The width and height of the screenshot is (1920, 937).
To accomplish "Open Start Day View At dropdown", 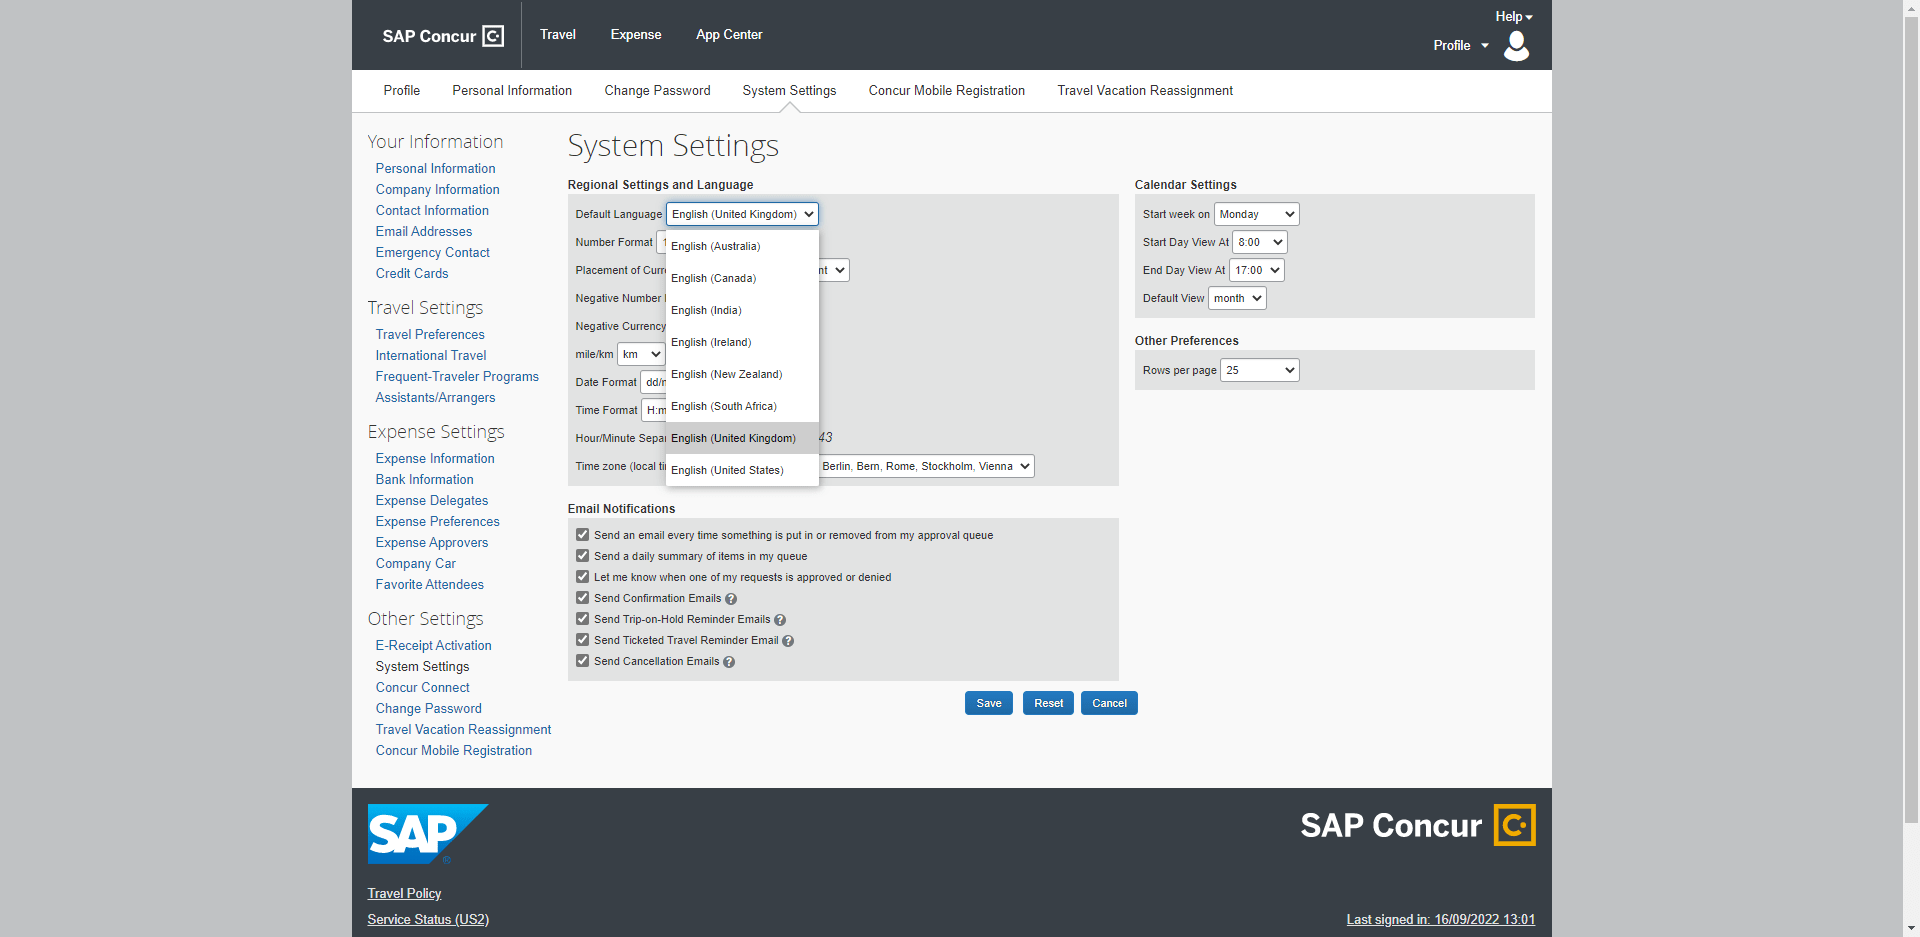I will [x=1260, y=242].
